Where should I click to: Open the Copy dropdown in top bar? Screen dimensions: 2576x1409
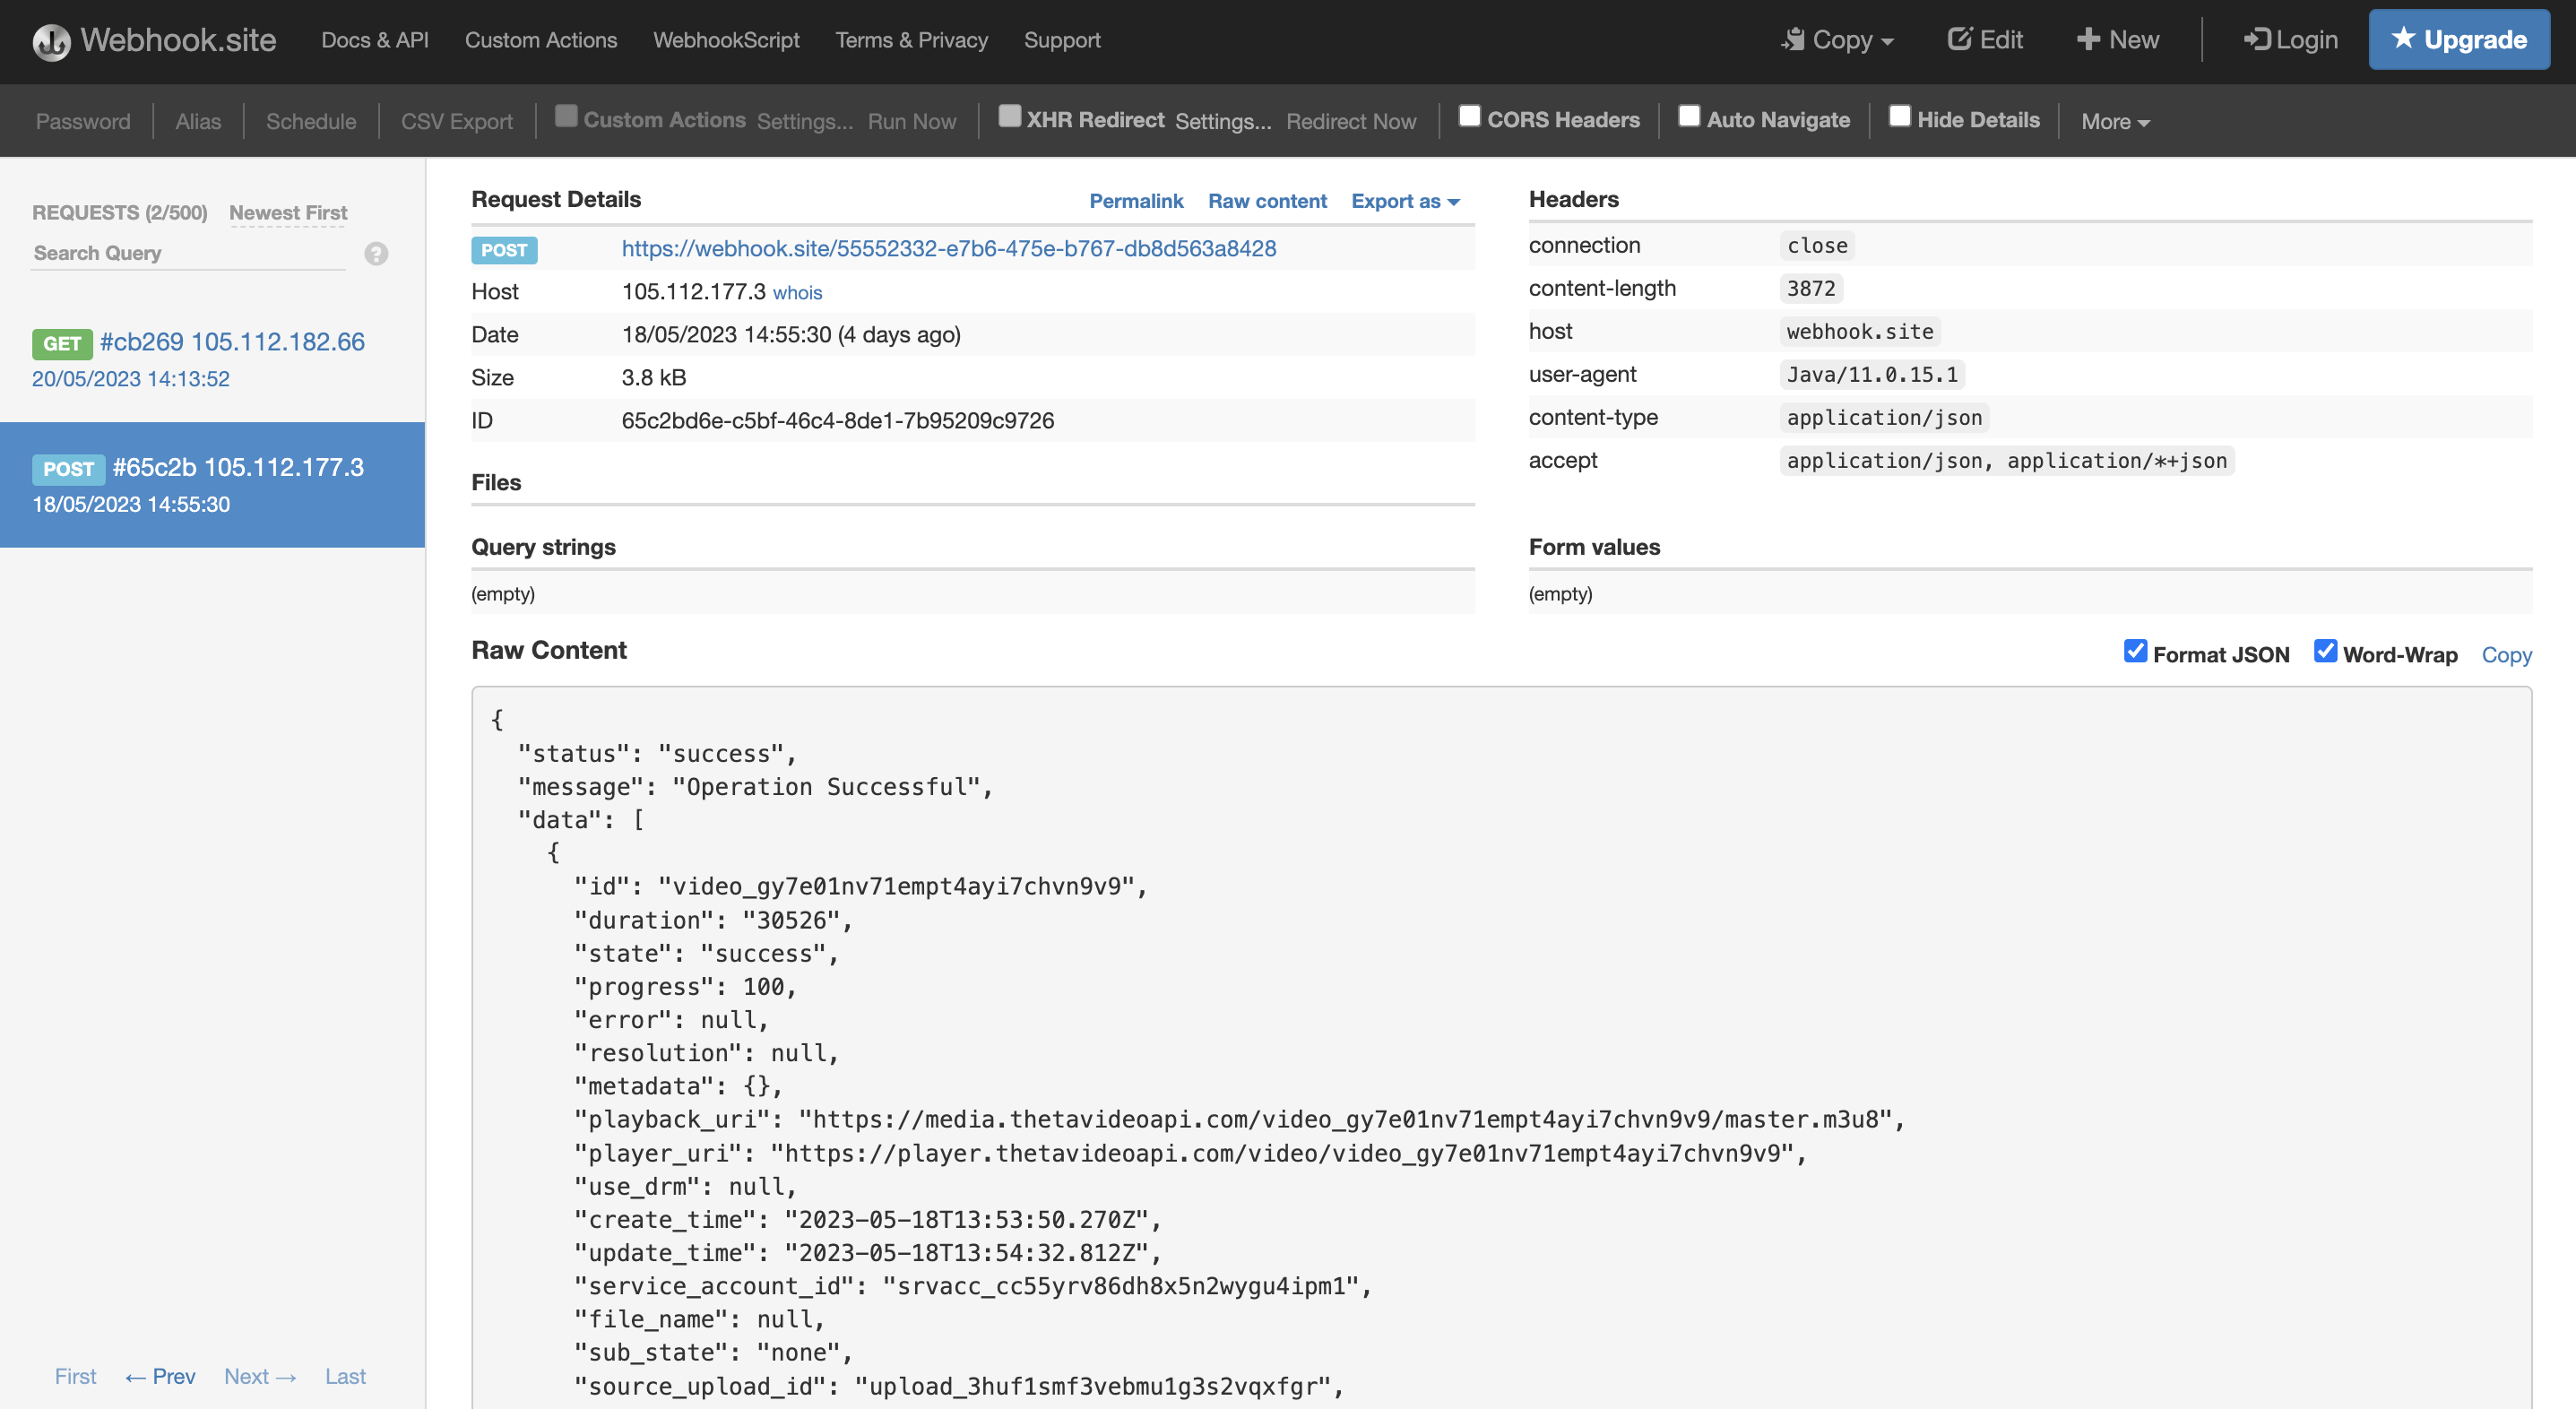[x=1838, y=39]
